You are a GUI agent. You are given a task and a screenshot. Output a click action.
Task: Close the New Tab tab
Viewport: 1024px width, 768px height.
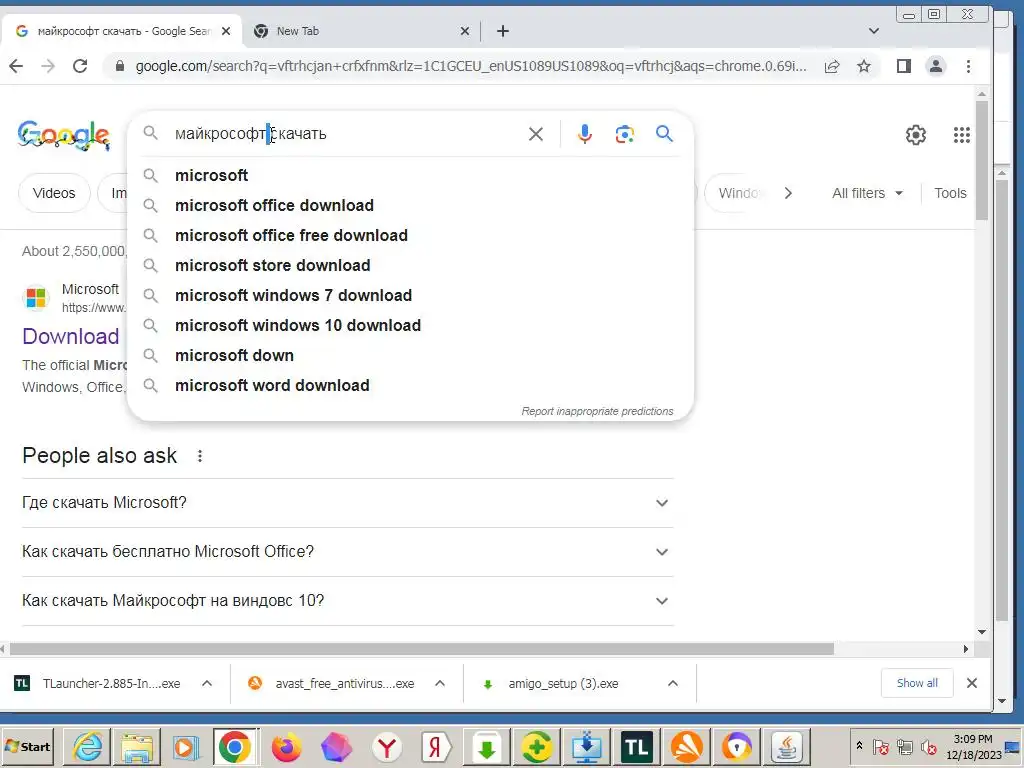(x=464, y=31)
